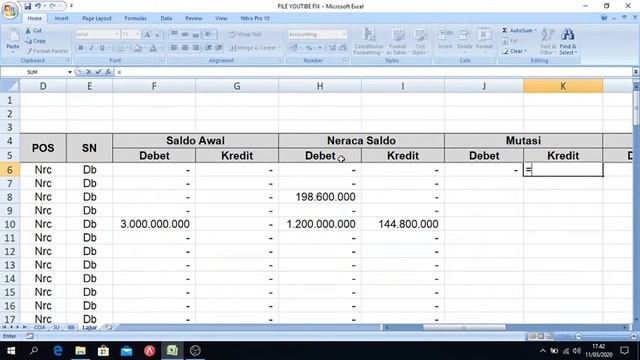Save the workbook from Quick Access Toolbar

[x=27, y=6]
